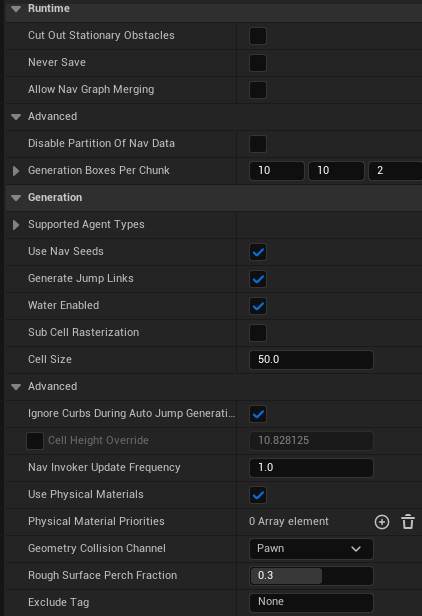This screenshot has height=616, width=422.
Task: Expand Generation Boxes Per Chunk
Action: point(16,170)
